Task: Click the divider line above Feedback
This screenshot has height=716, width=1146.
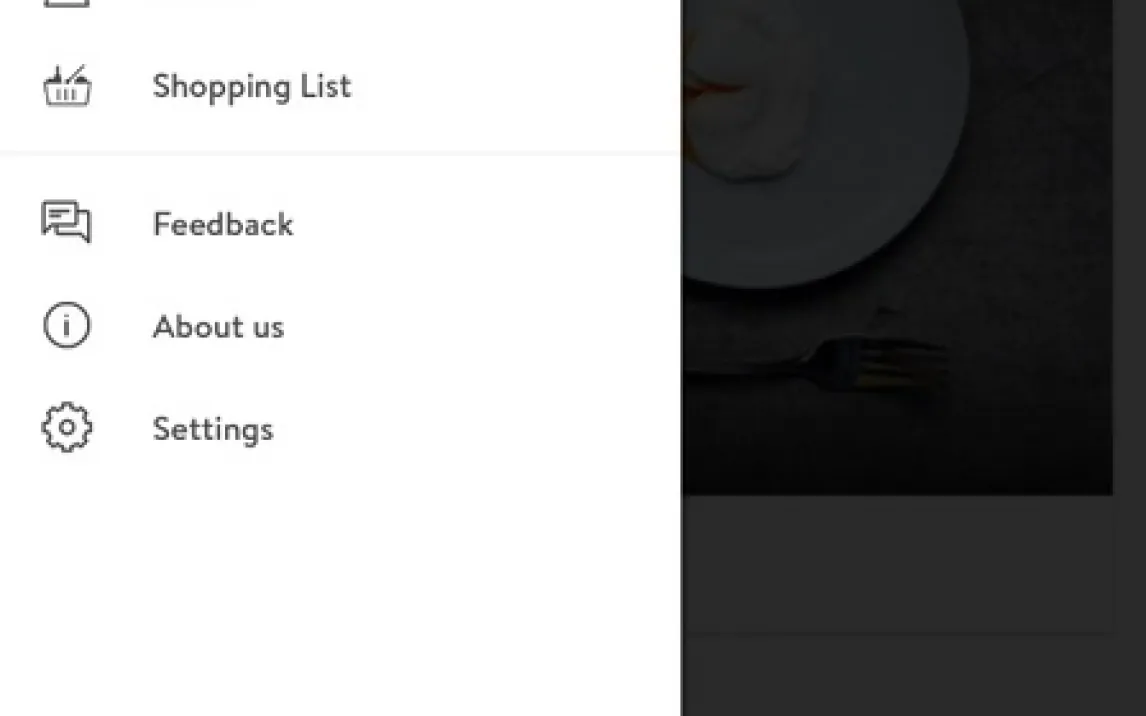Action: point(340,154)
